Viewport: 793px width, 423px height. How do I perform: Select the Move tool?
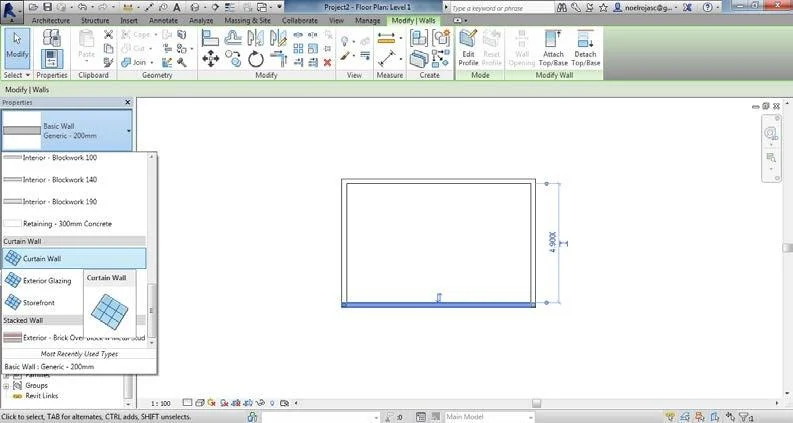[210, 59]
